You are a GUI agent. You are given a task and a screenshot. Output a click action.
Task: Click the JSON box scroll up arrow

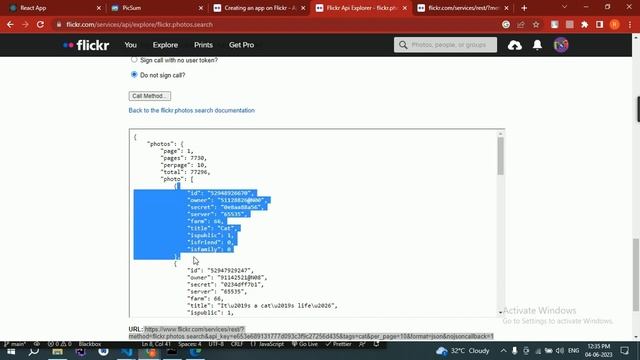pyautogui.click(x=500, y=133)
